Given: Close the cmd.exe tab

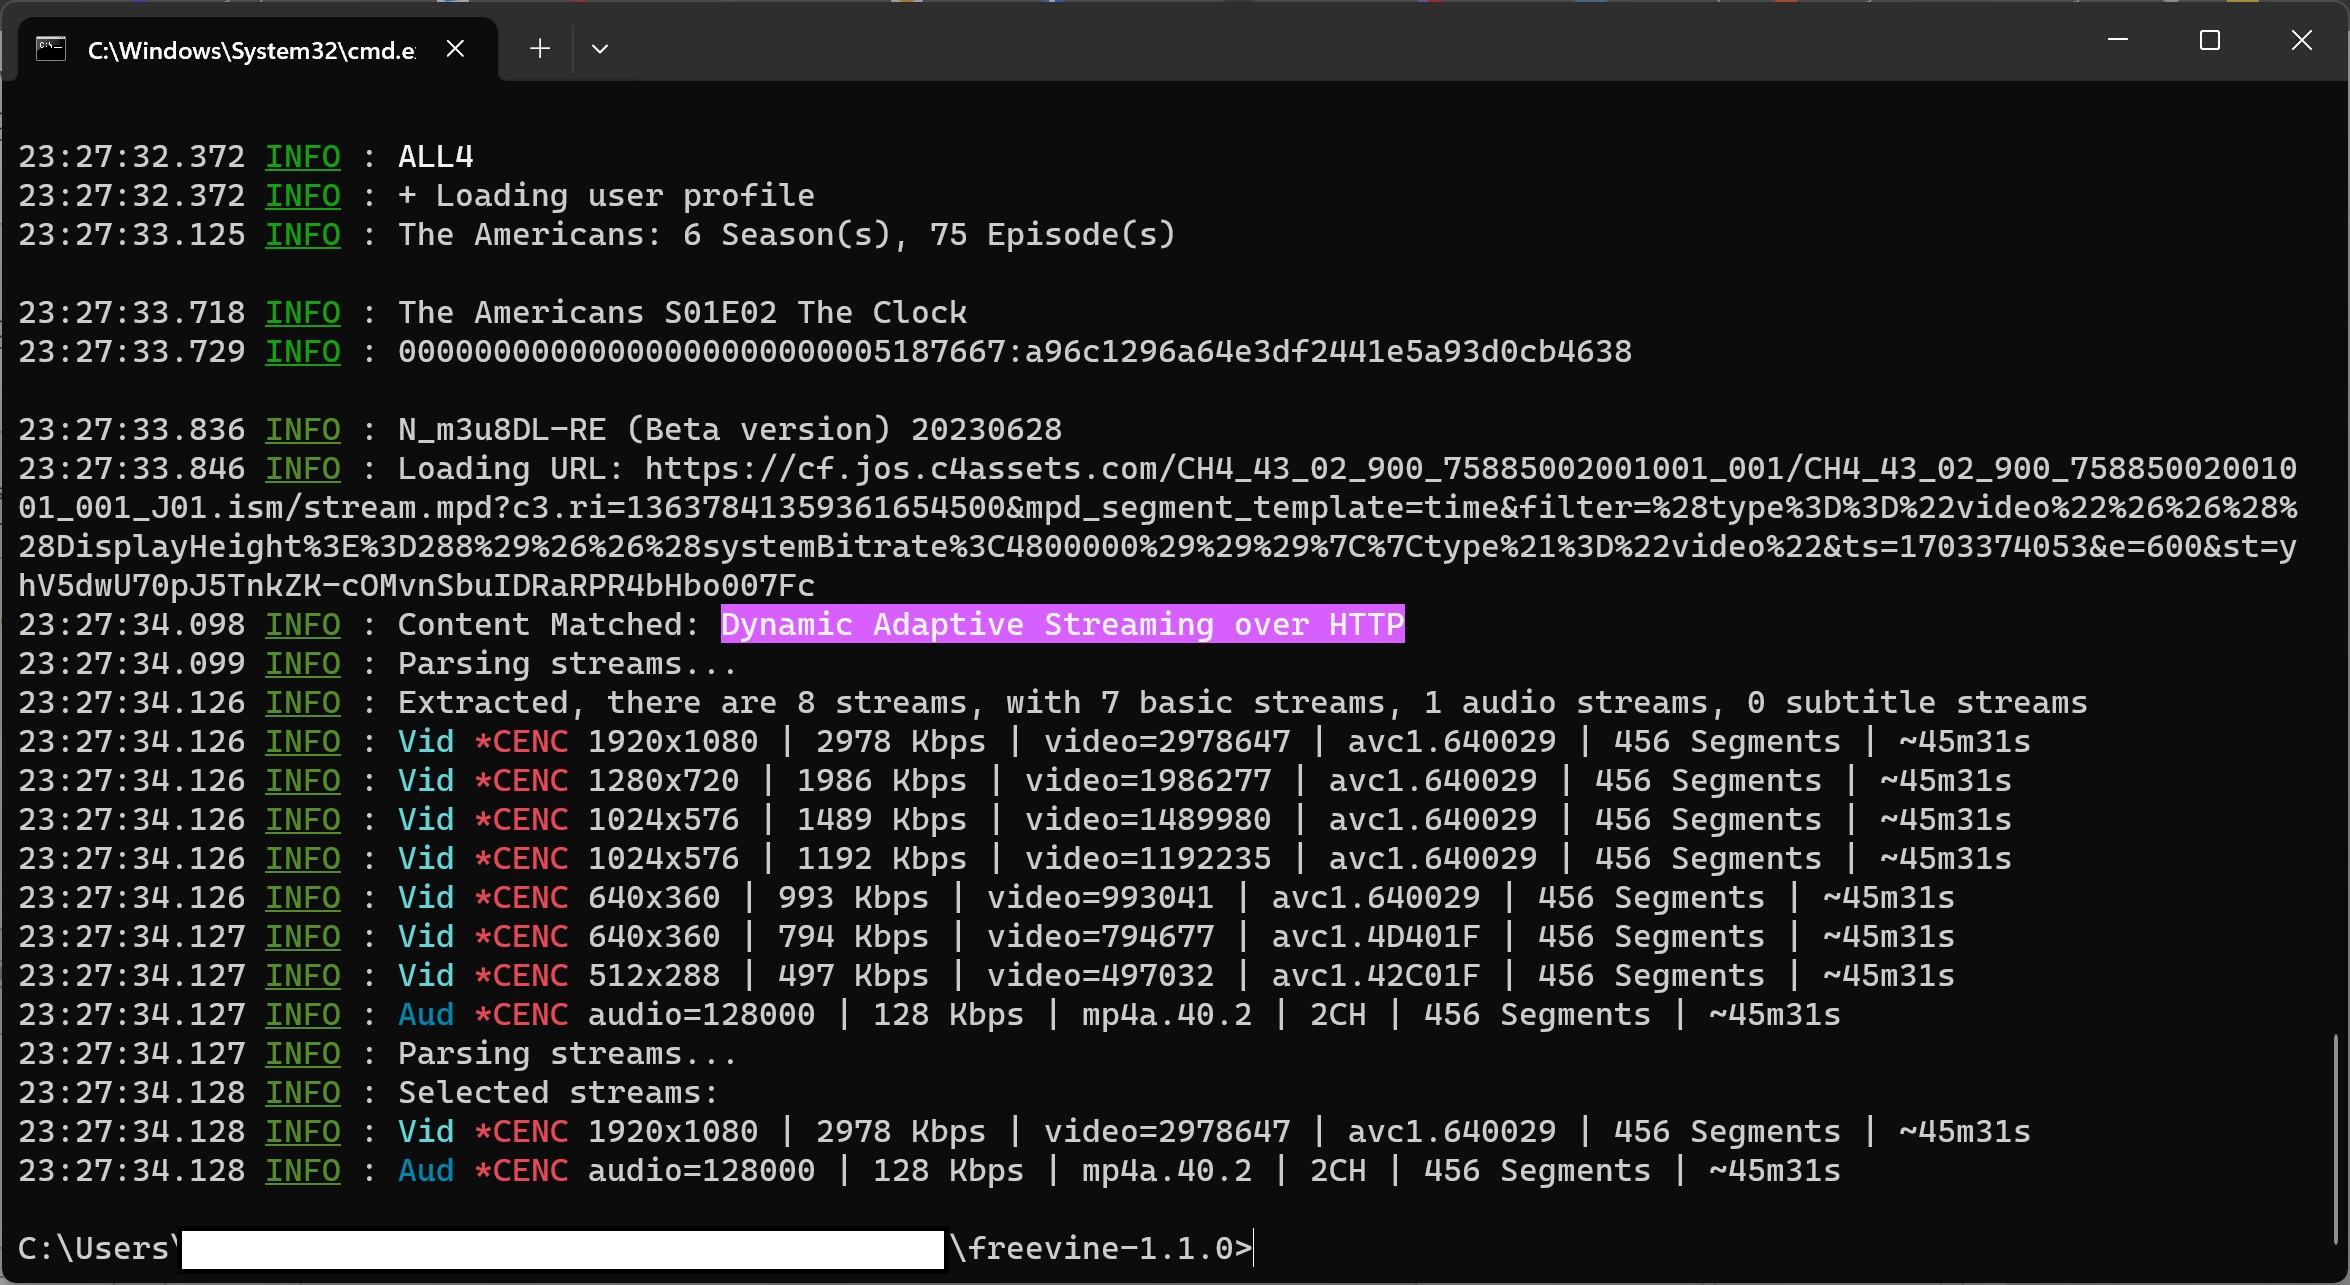Looking at the screenshot, I should [x=455, y=49].
